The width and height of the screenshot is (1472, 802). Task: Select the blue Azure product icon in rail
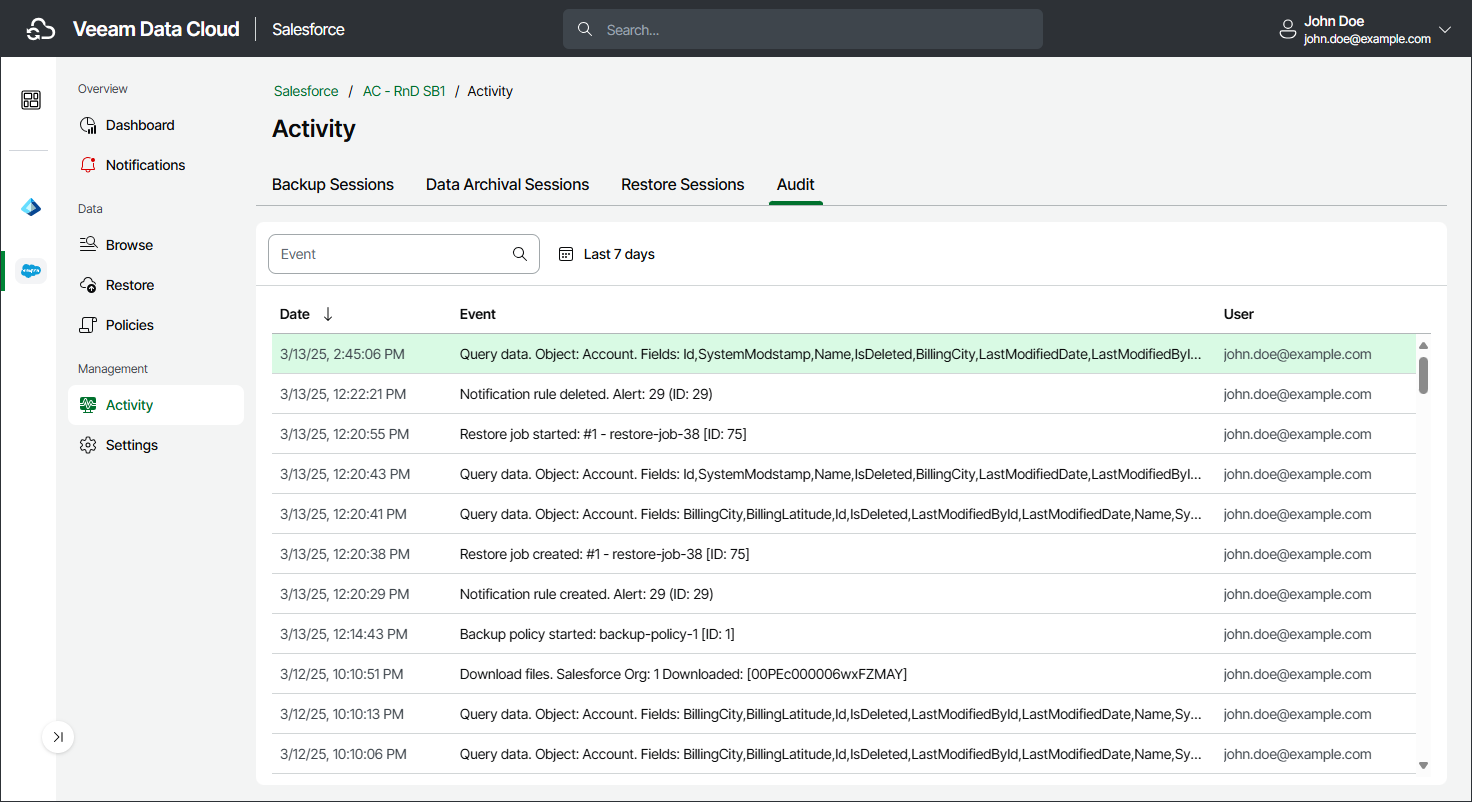pyautogui.click(x=31, y=207)
